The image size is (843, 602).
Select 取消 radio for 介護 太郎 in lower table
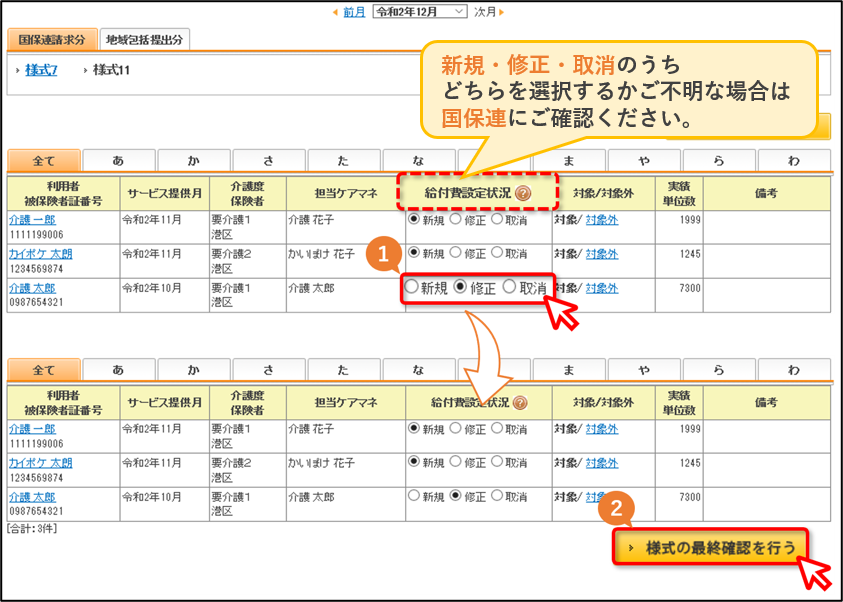click(x=497, y=496)
